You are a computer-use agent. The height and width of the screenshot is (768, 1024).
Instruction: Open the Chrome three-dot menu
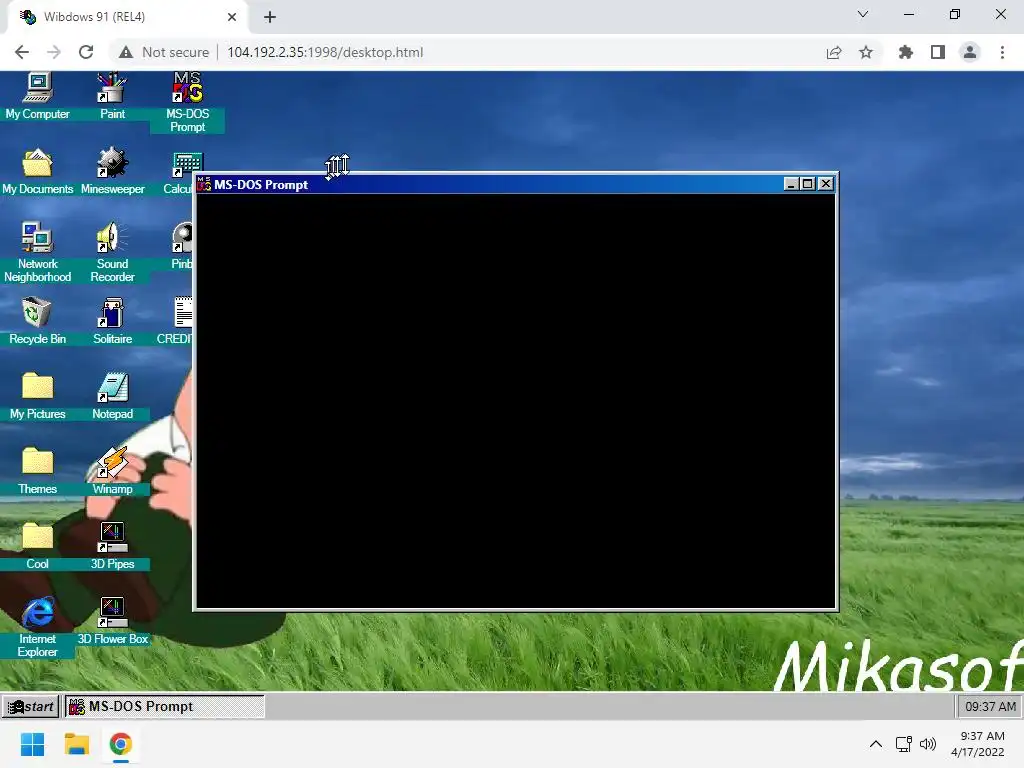[1002, 52]
